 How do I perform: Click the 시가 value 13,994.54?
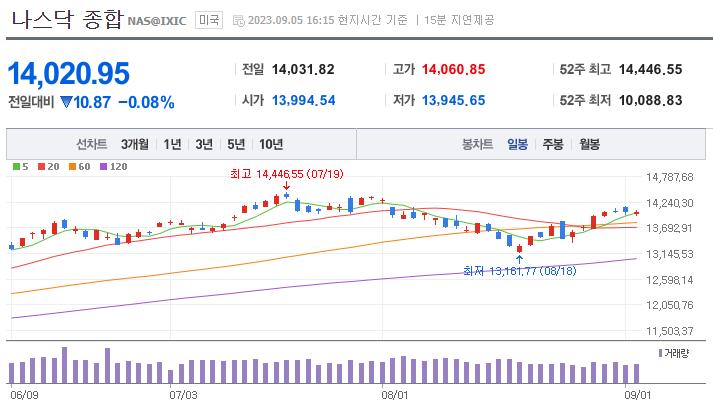[303, 101]
